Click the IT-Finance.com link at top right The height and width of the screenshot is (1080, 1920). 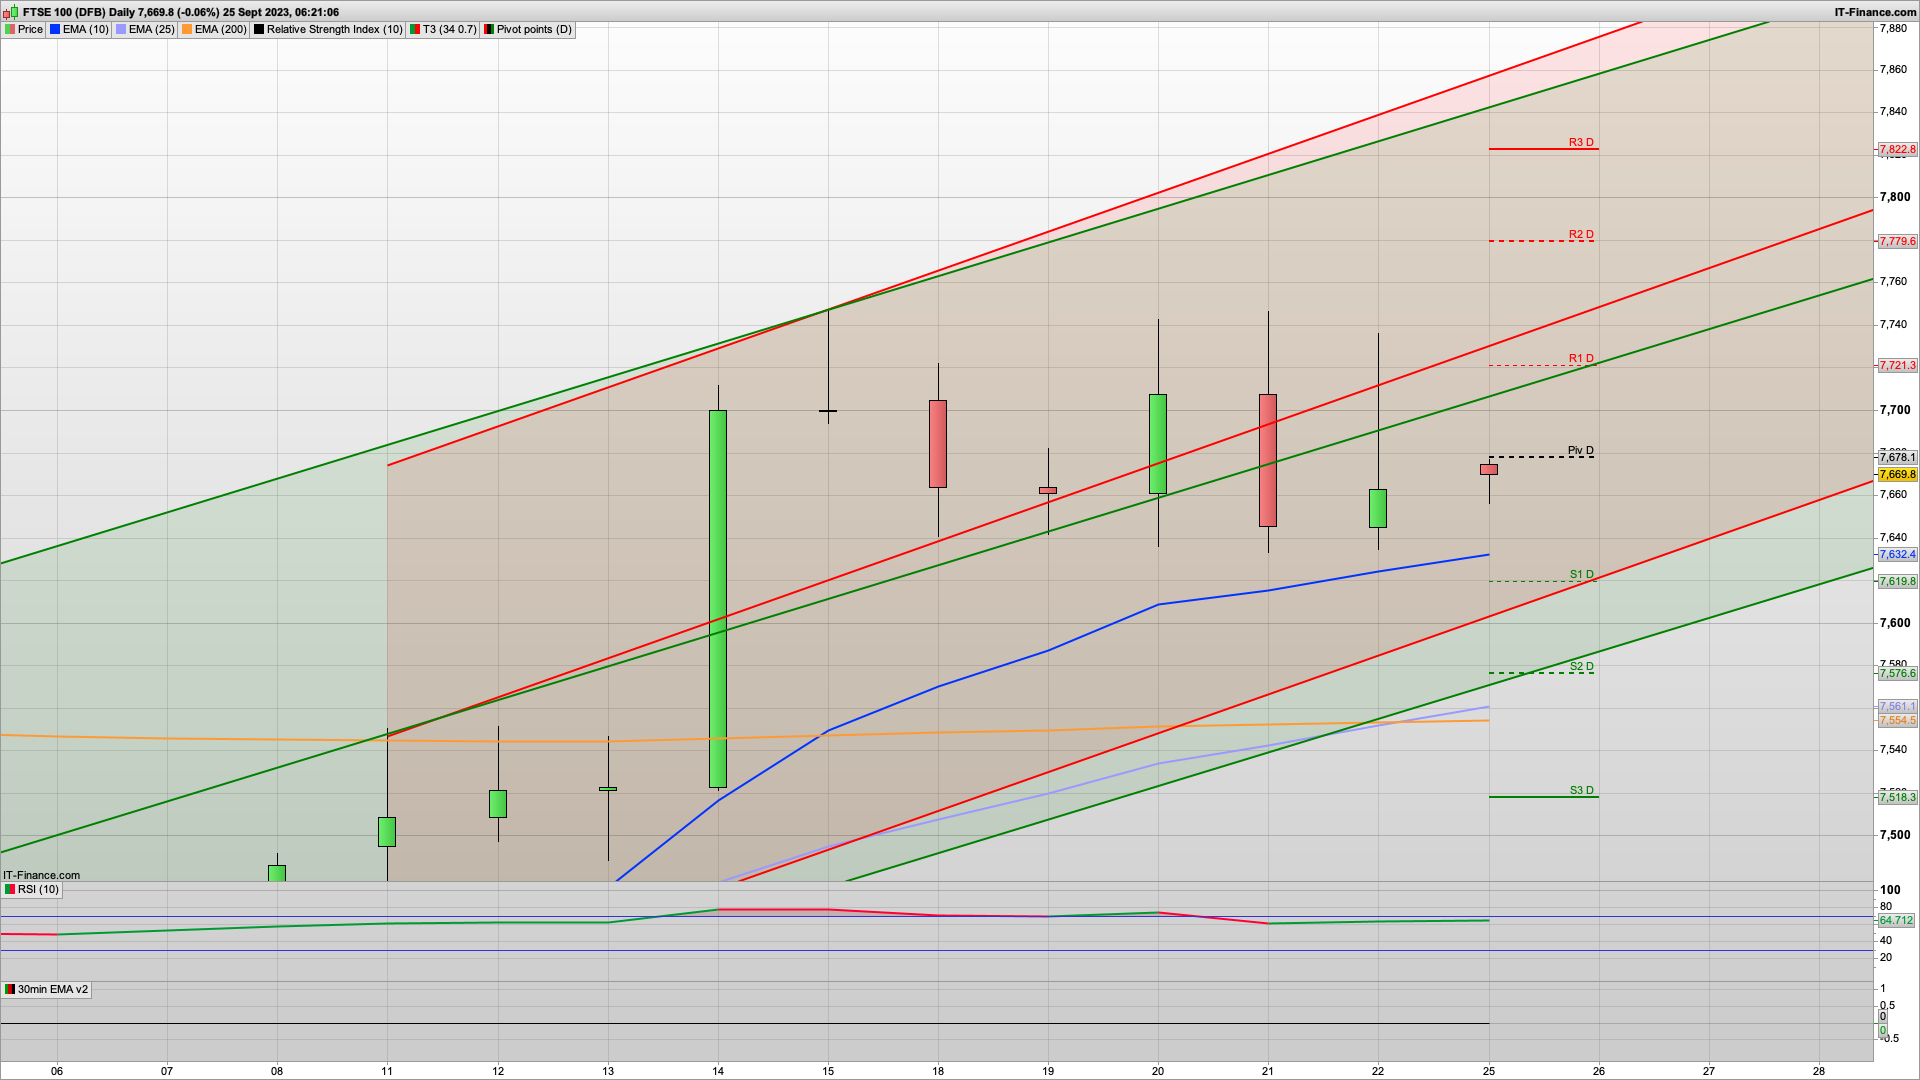point(1875,12)
